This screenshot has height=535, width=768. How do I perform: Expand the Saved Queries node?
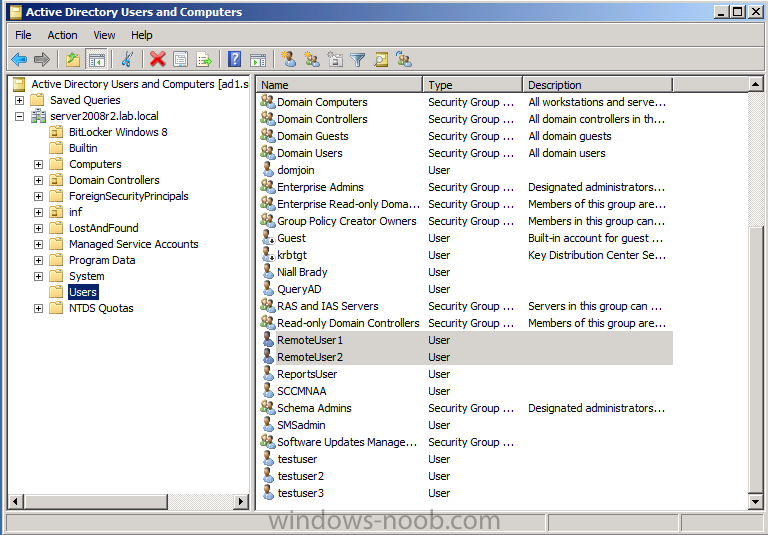pyautogui.click(x=19, y=100)
